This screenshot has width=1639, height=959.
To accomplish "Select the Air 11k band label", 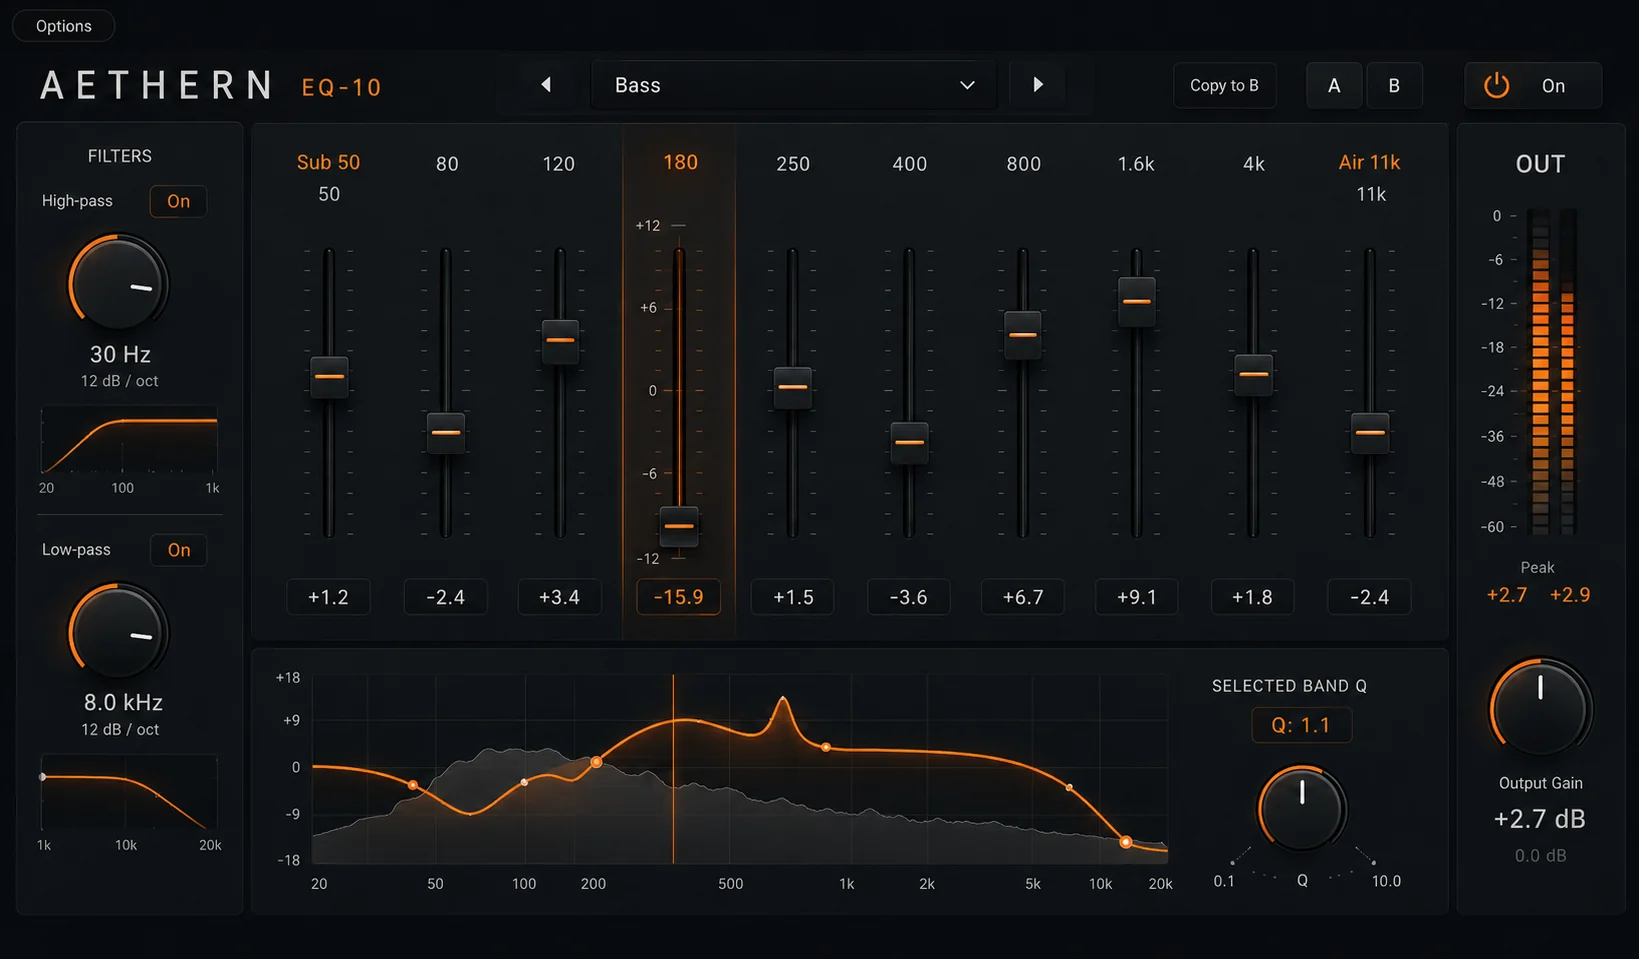I will [x=1369, y=162].
